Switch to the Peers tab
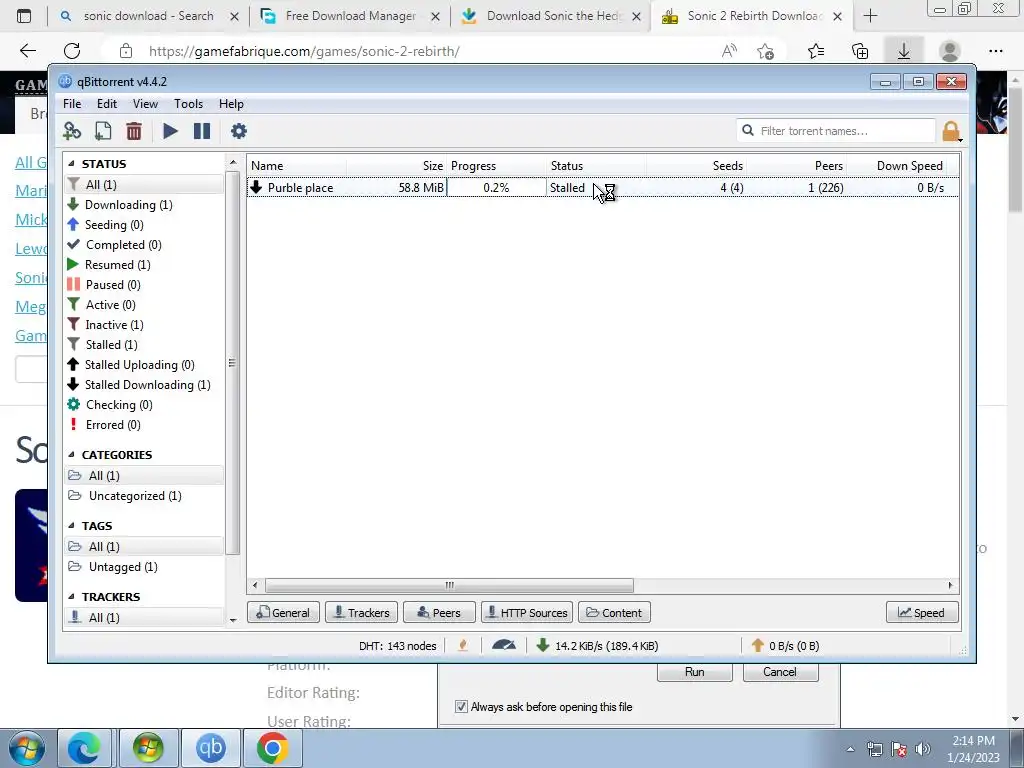1024x768 pixels. pos(439,613)
